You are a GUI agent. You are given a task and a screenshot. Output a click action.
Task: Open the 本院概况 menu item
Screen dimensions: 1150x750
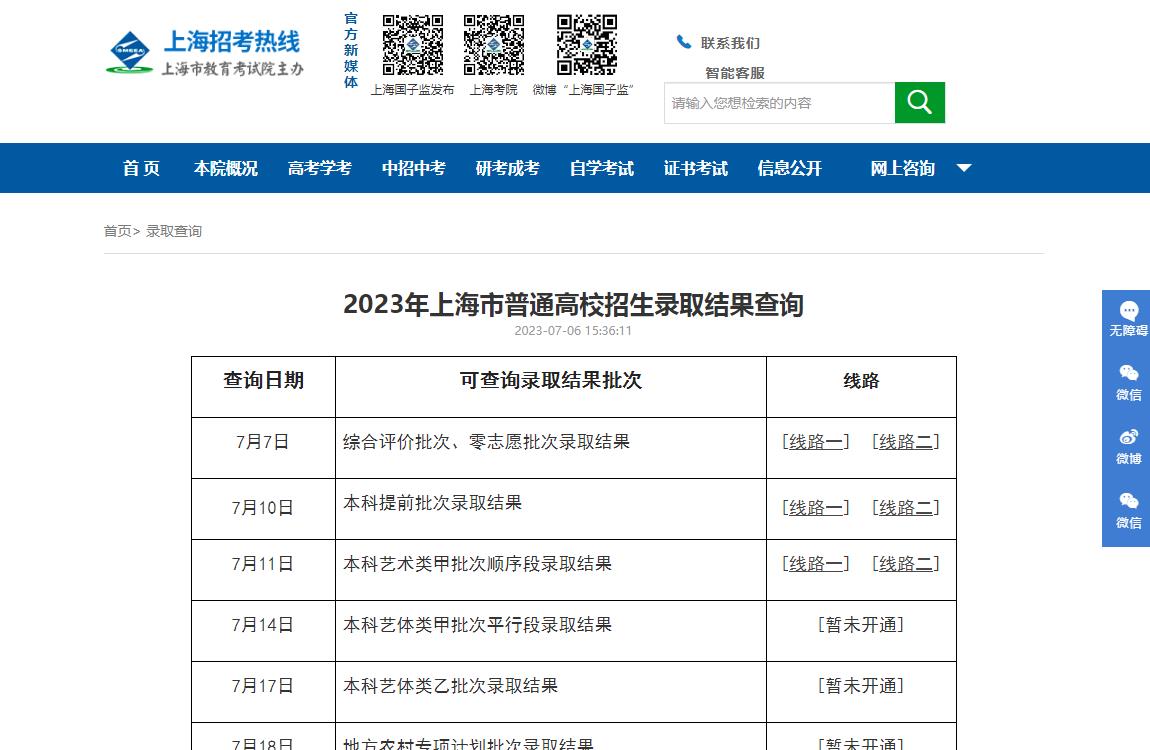pos(226,169)
